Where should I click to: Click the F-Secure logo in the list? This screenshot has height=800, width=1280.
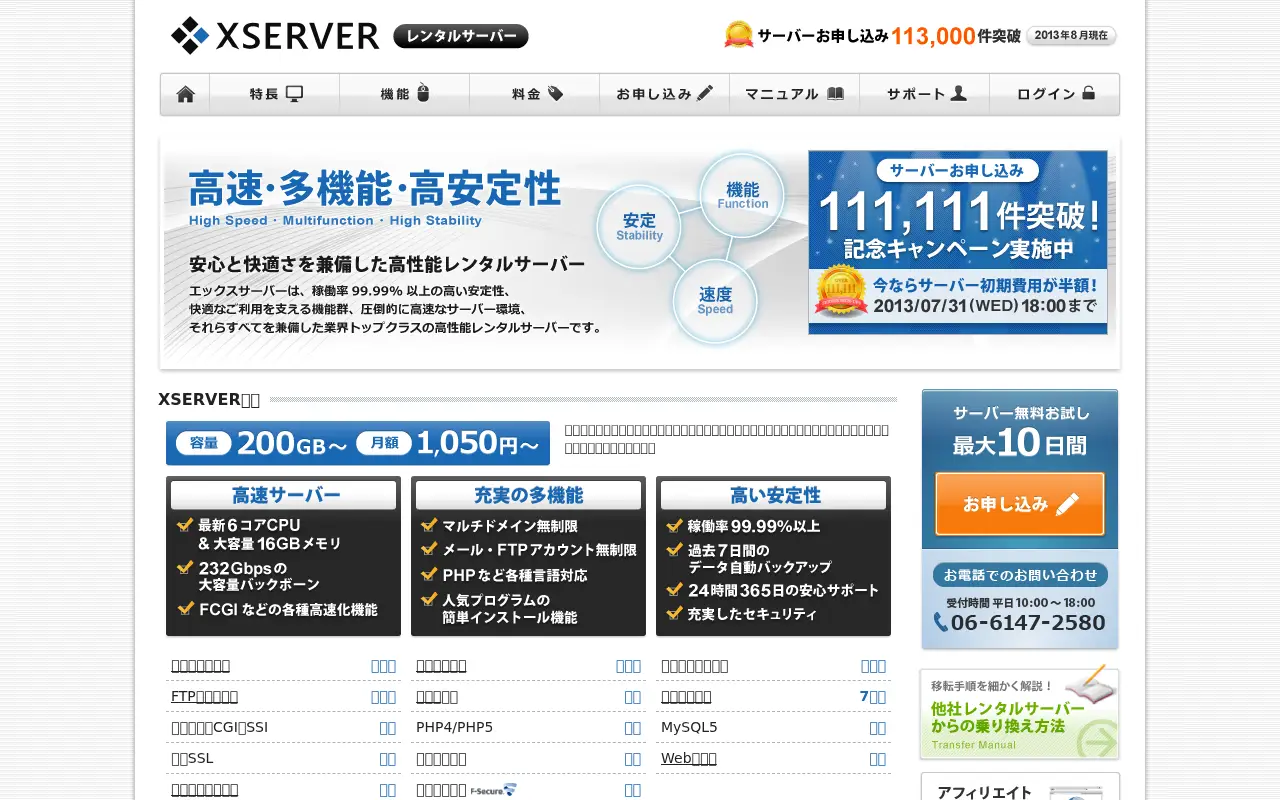[494, 790]
